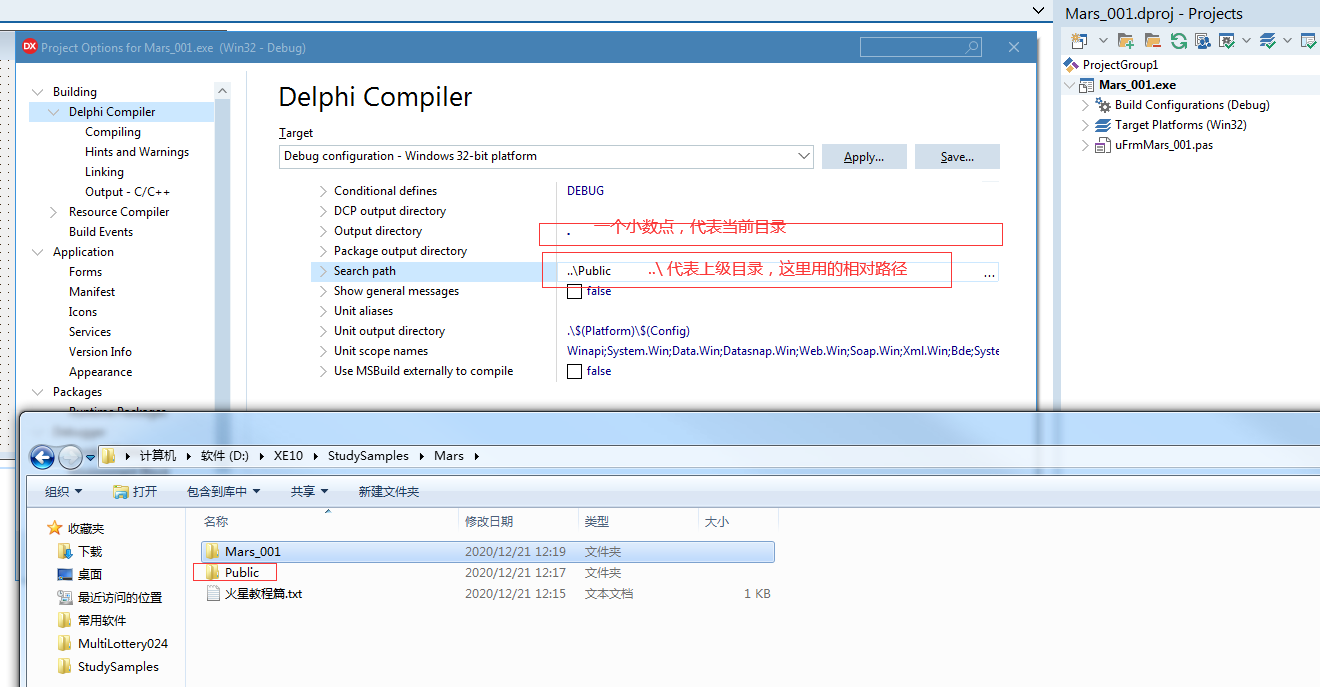Image resolution: width=1320 pixels, height=687 pixels.
Task: Click the green Refresh icon in Projects panel
Action: 1179,40
